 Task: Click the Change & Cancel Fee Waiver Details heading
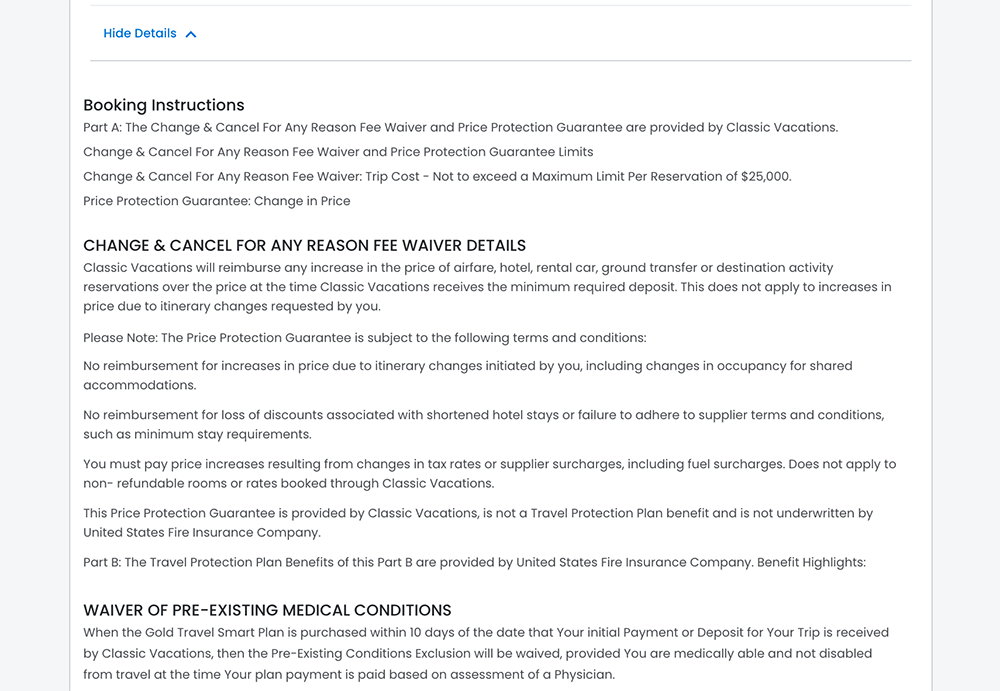tap(304, 246)
